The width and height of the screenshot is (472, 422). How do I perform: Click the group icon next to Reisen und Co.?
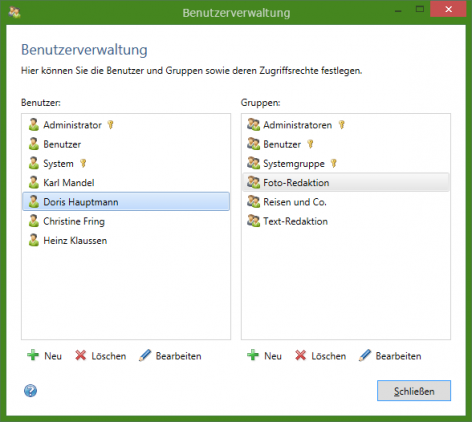[x=253, y=202]
